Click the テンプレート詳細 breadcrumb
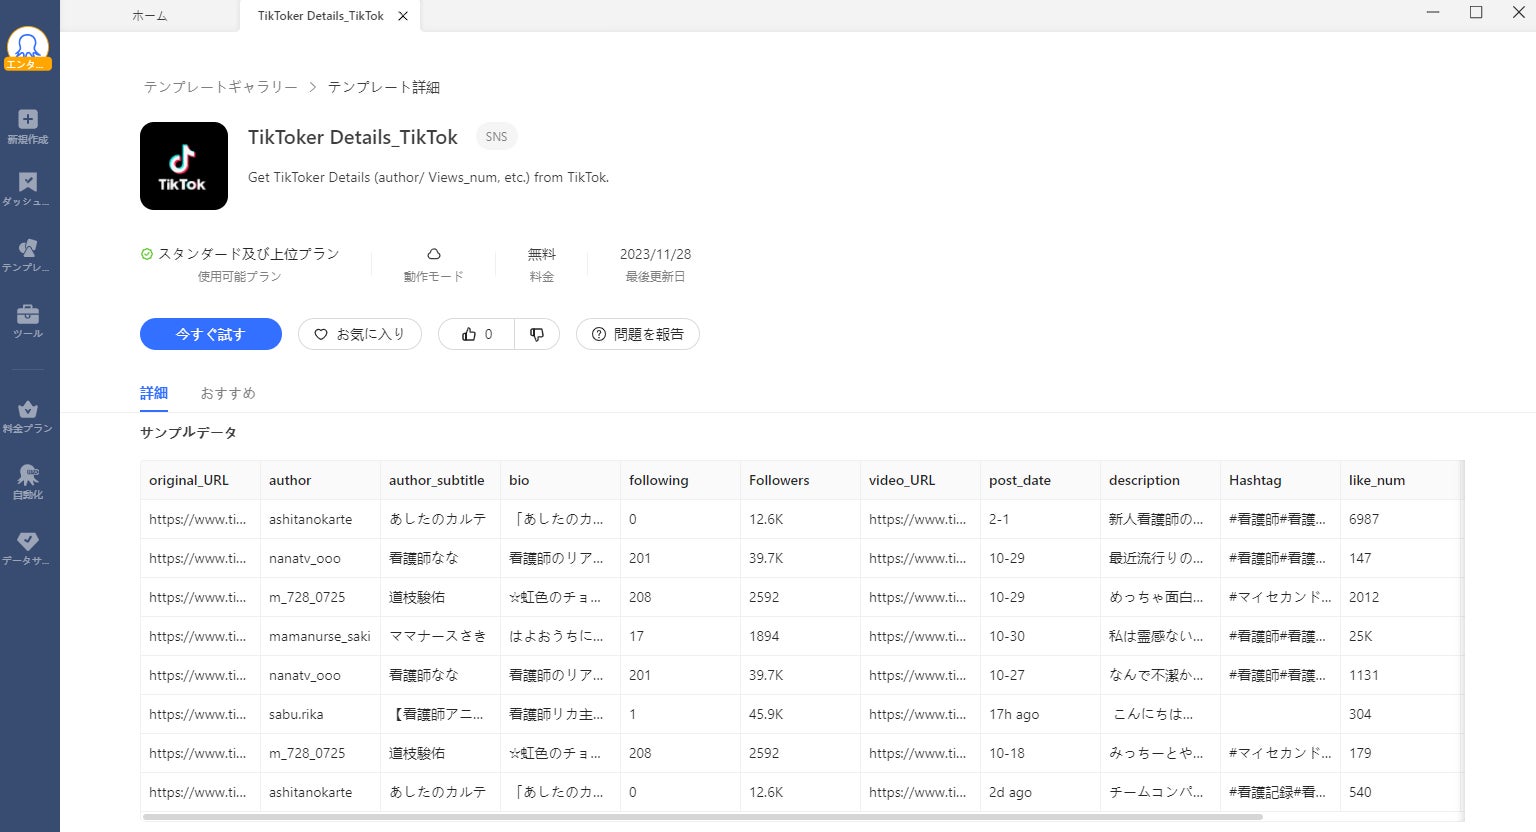Image resolution: width=1536 pixels, height=832 pixels. pos(384,87)
